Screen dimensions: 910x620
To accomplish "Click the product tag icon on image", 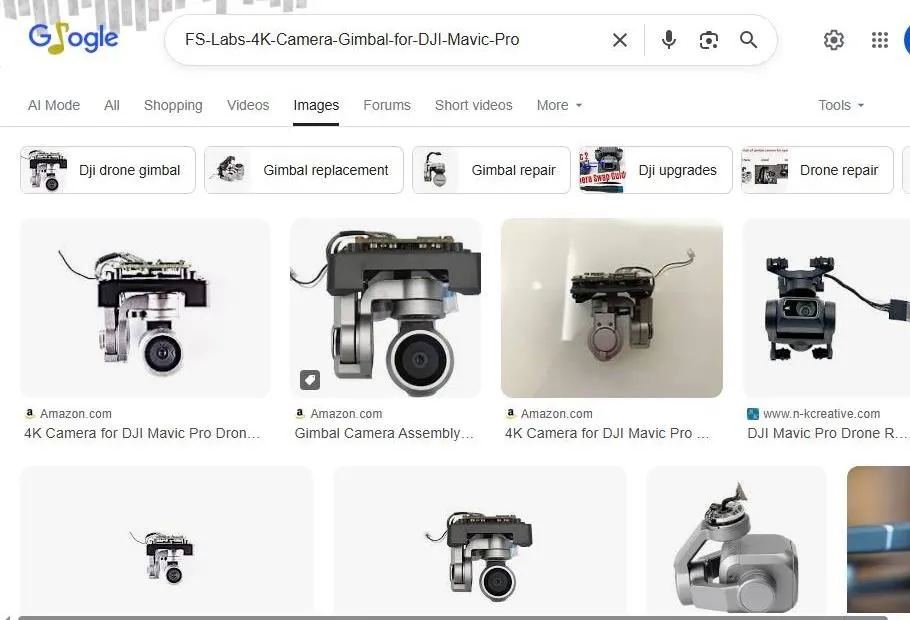I will point(310,380).
